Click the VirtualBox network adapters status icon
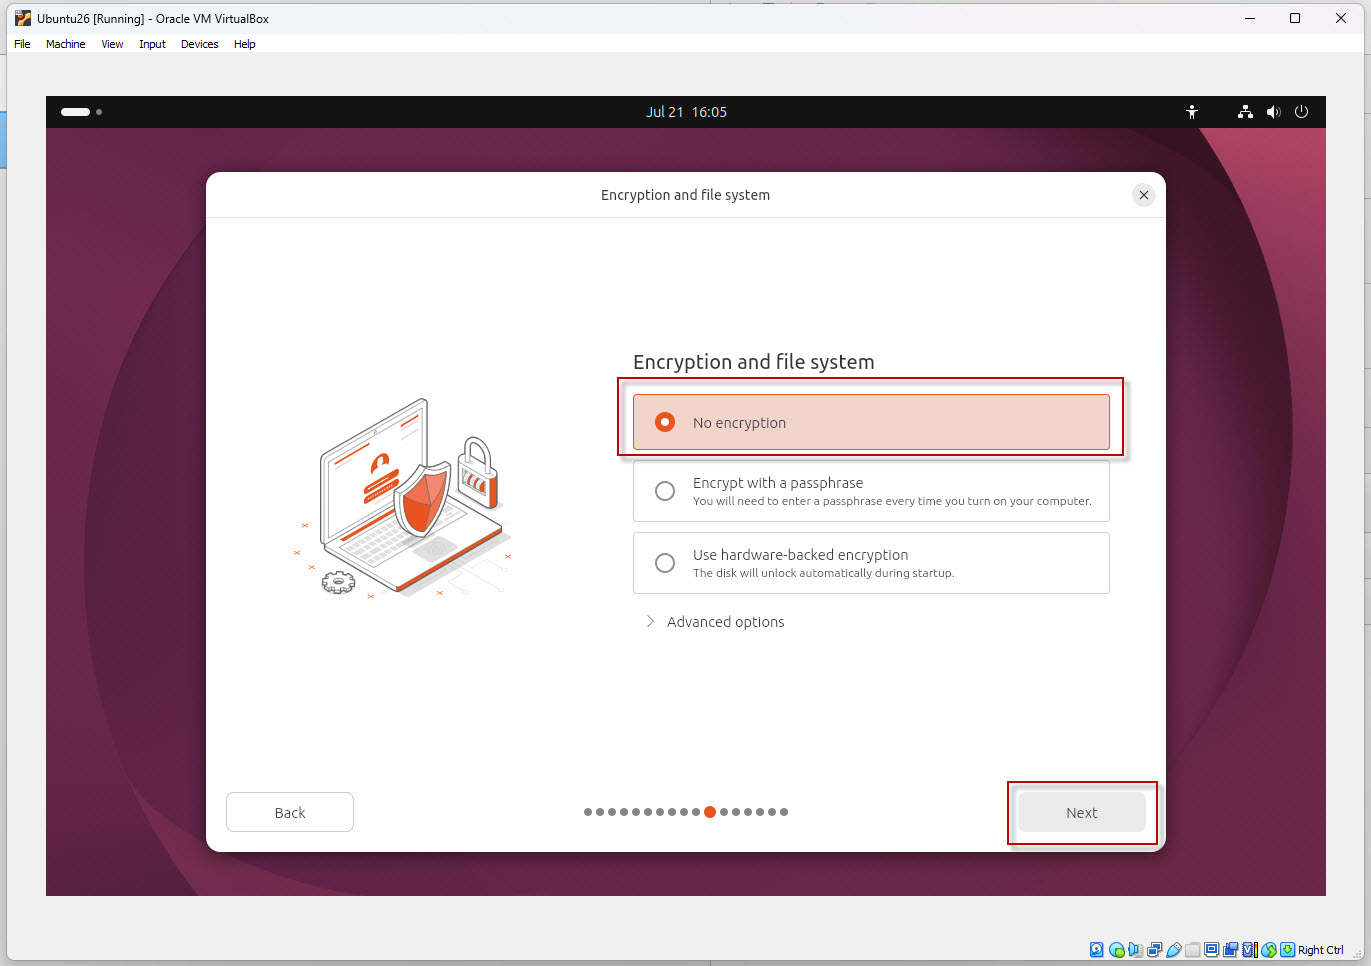The image size is (1371, 966). (1154, 950)
